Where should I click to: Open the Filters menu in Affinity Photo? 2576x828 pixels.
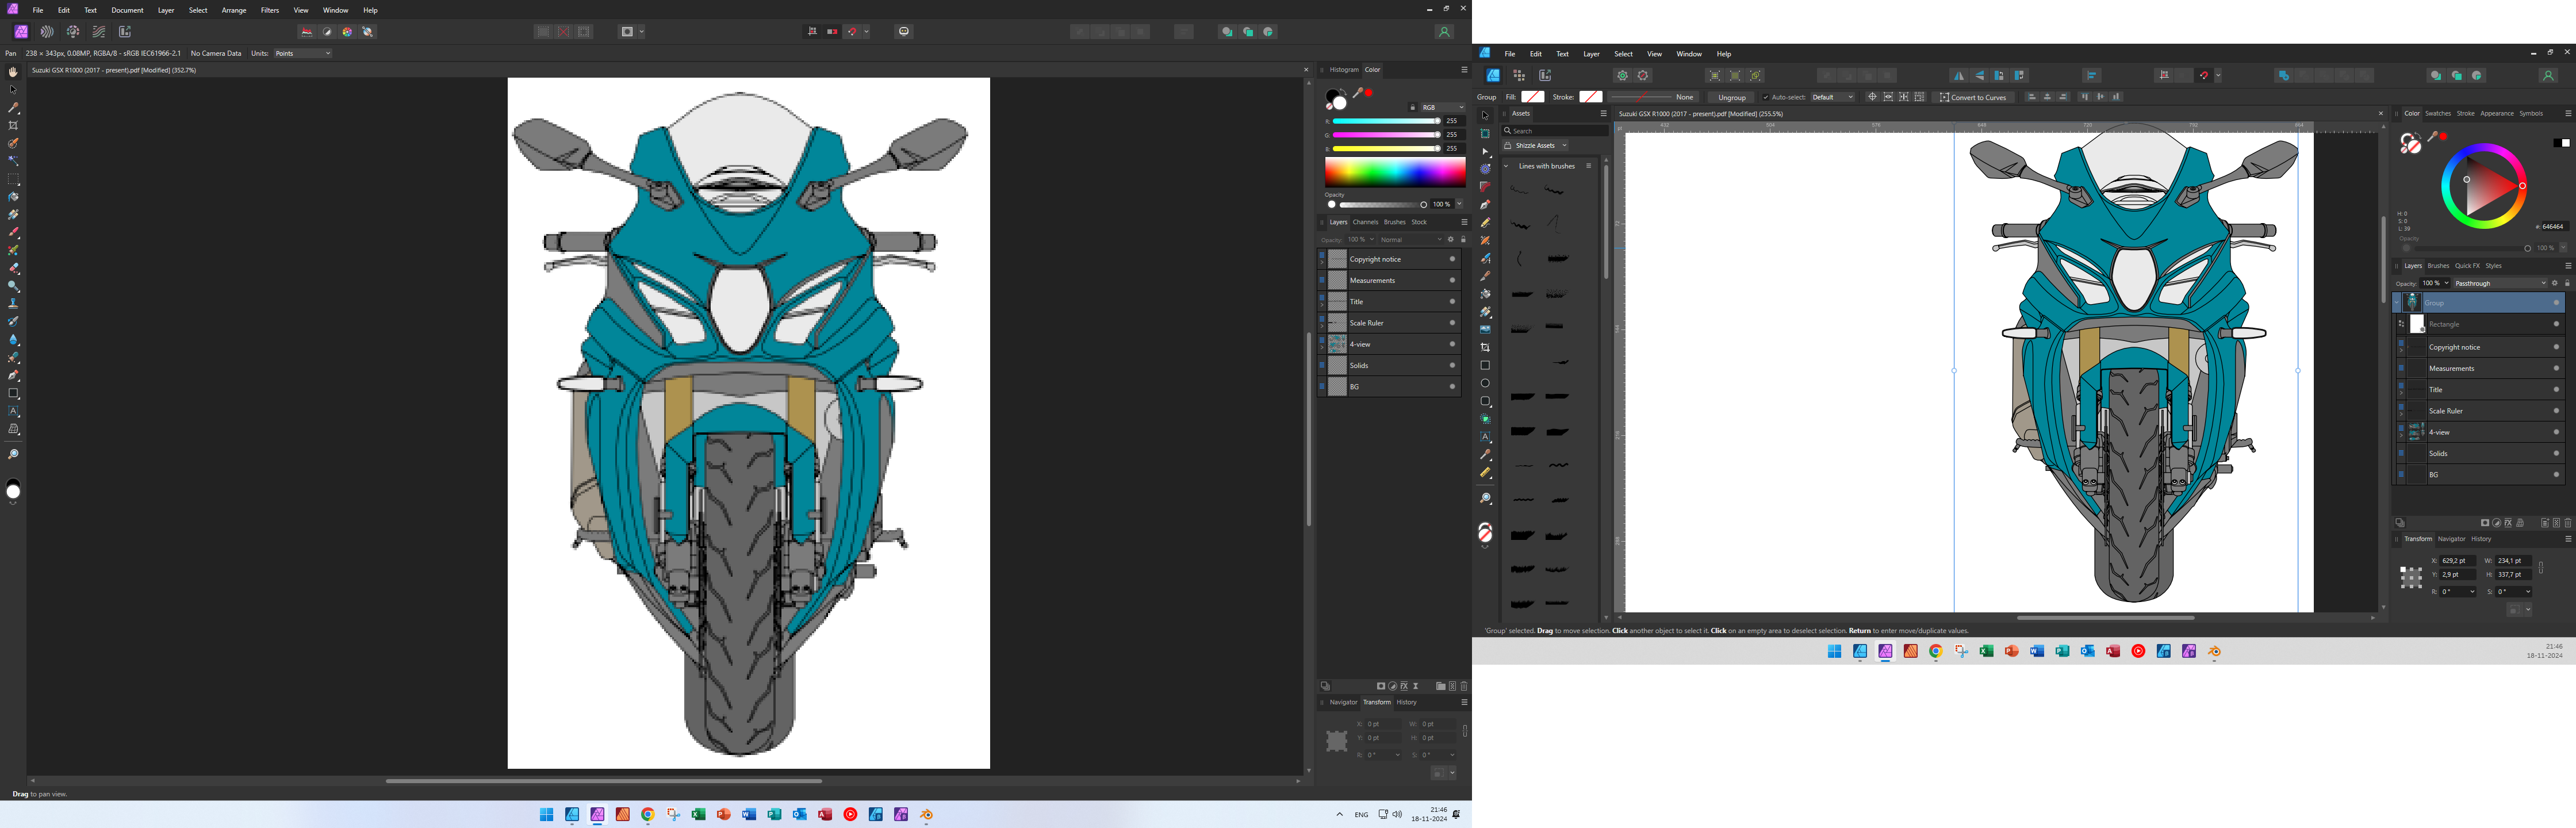coord(270,10)
